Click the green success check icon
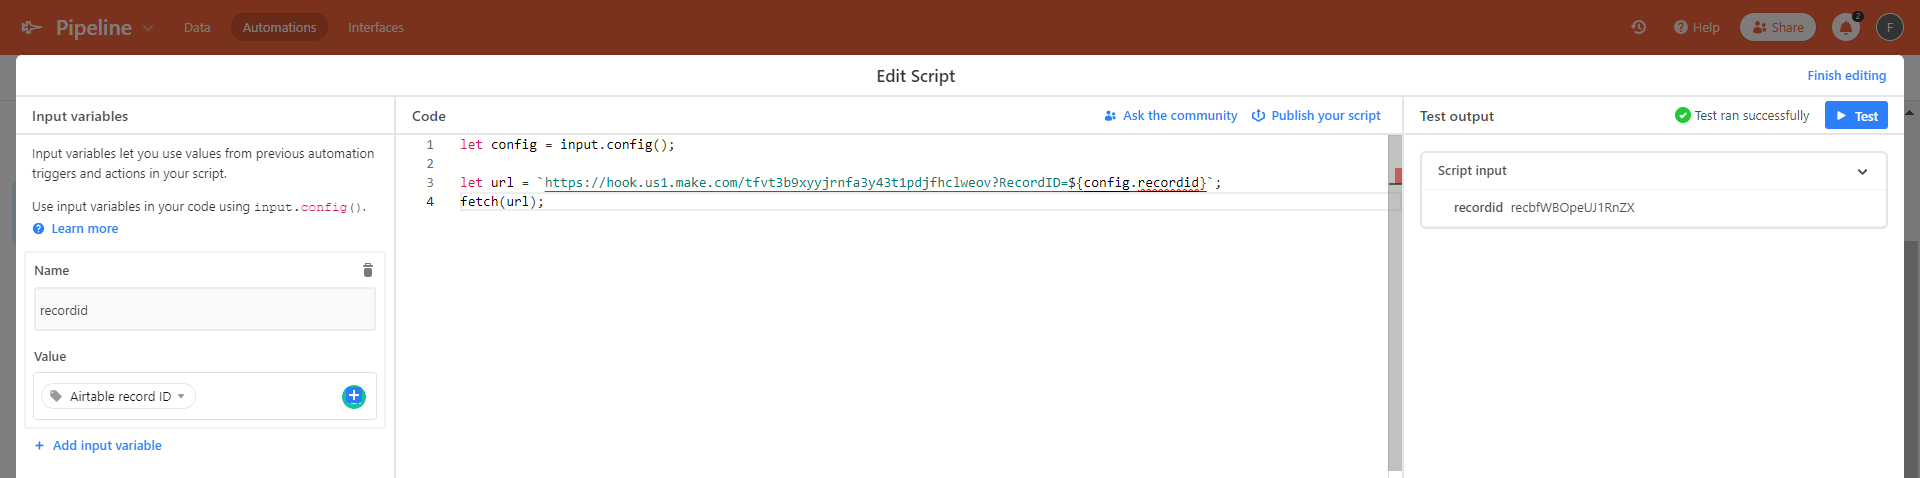The width and height of the screenshot is (1920, 478). pos(1682,116)
